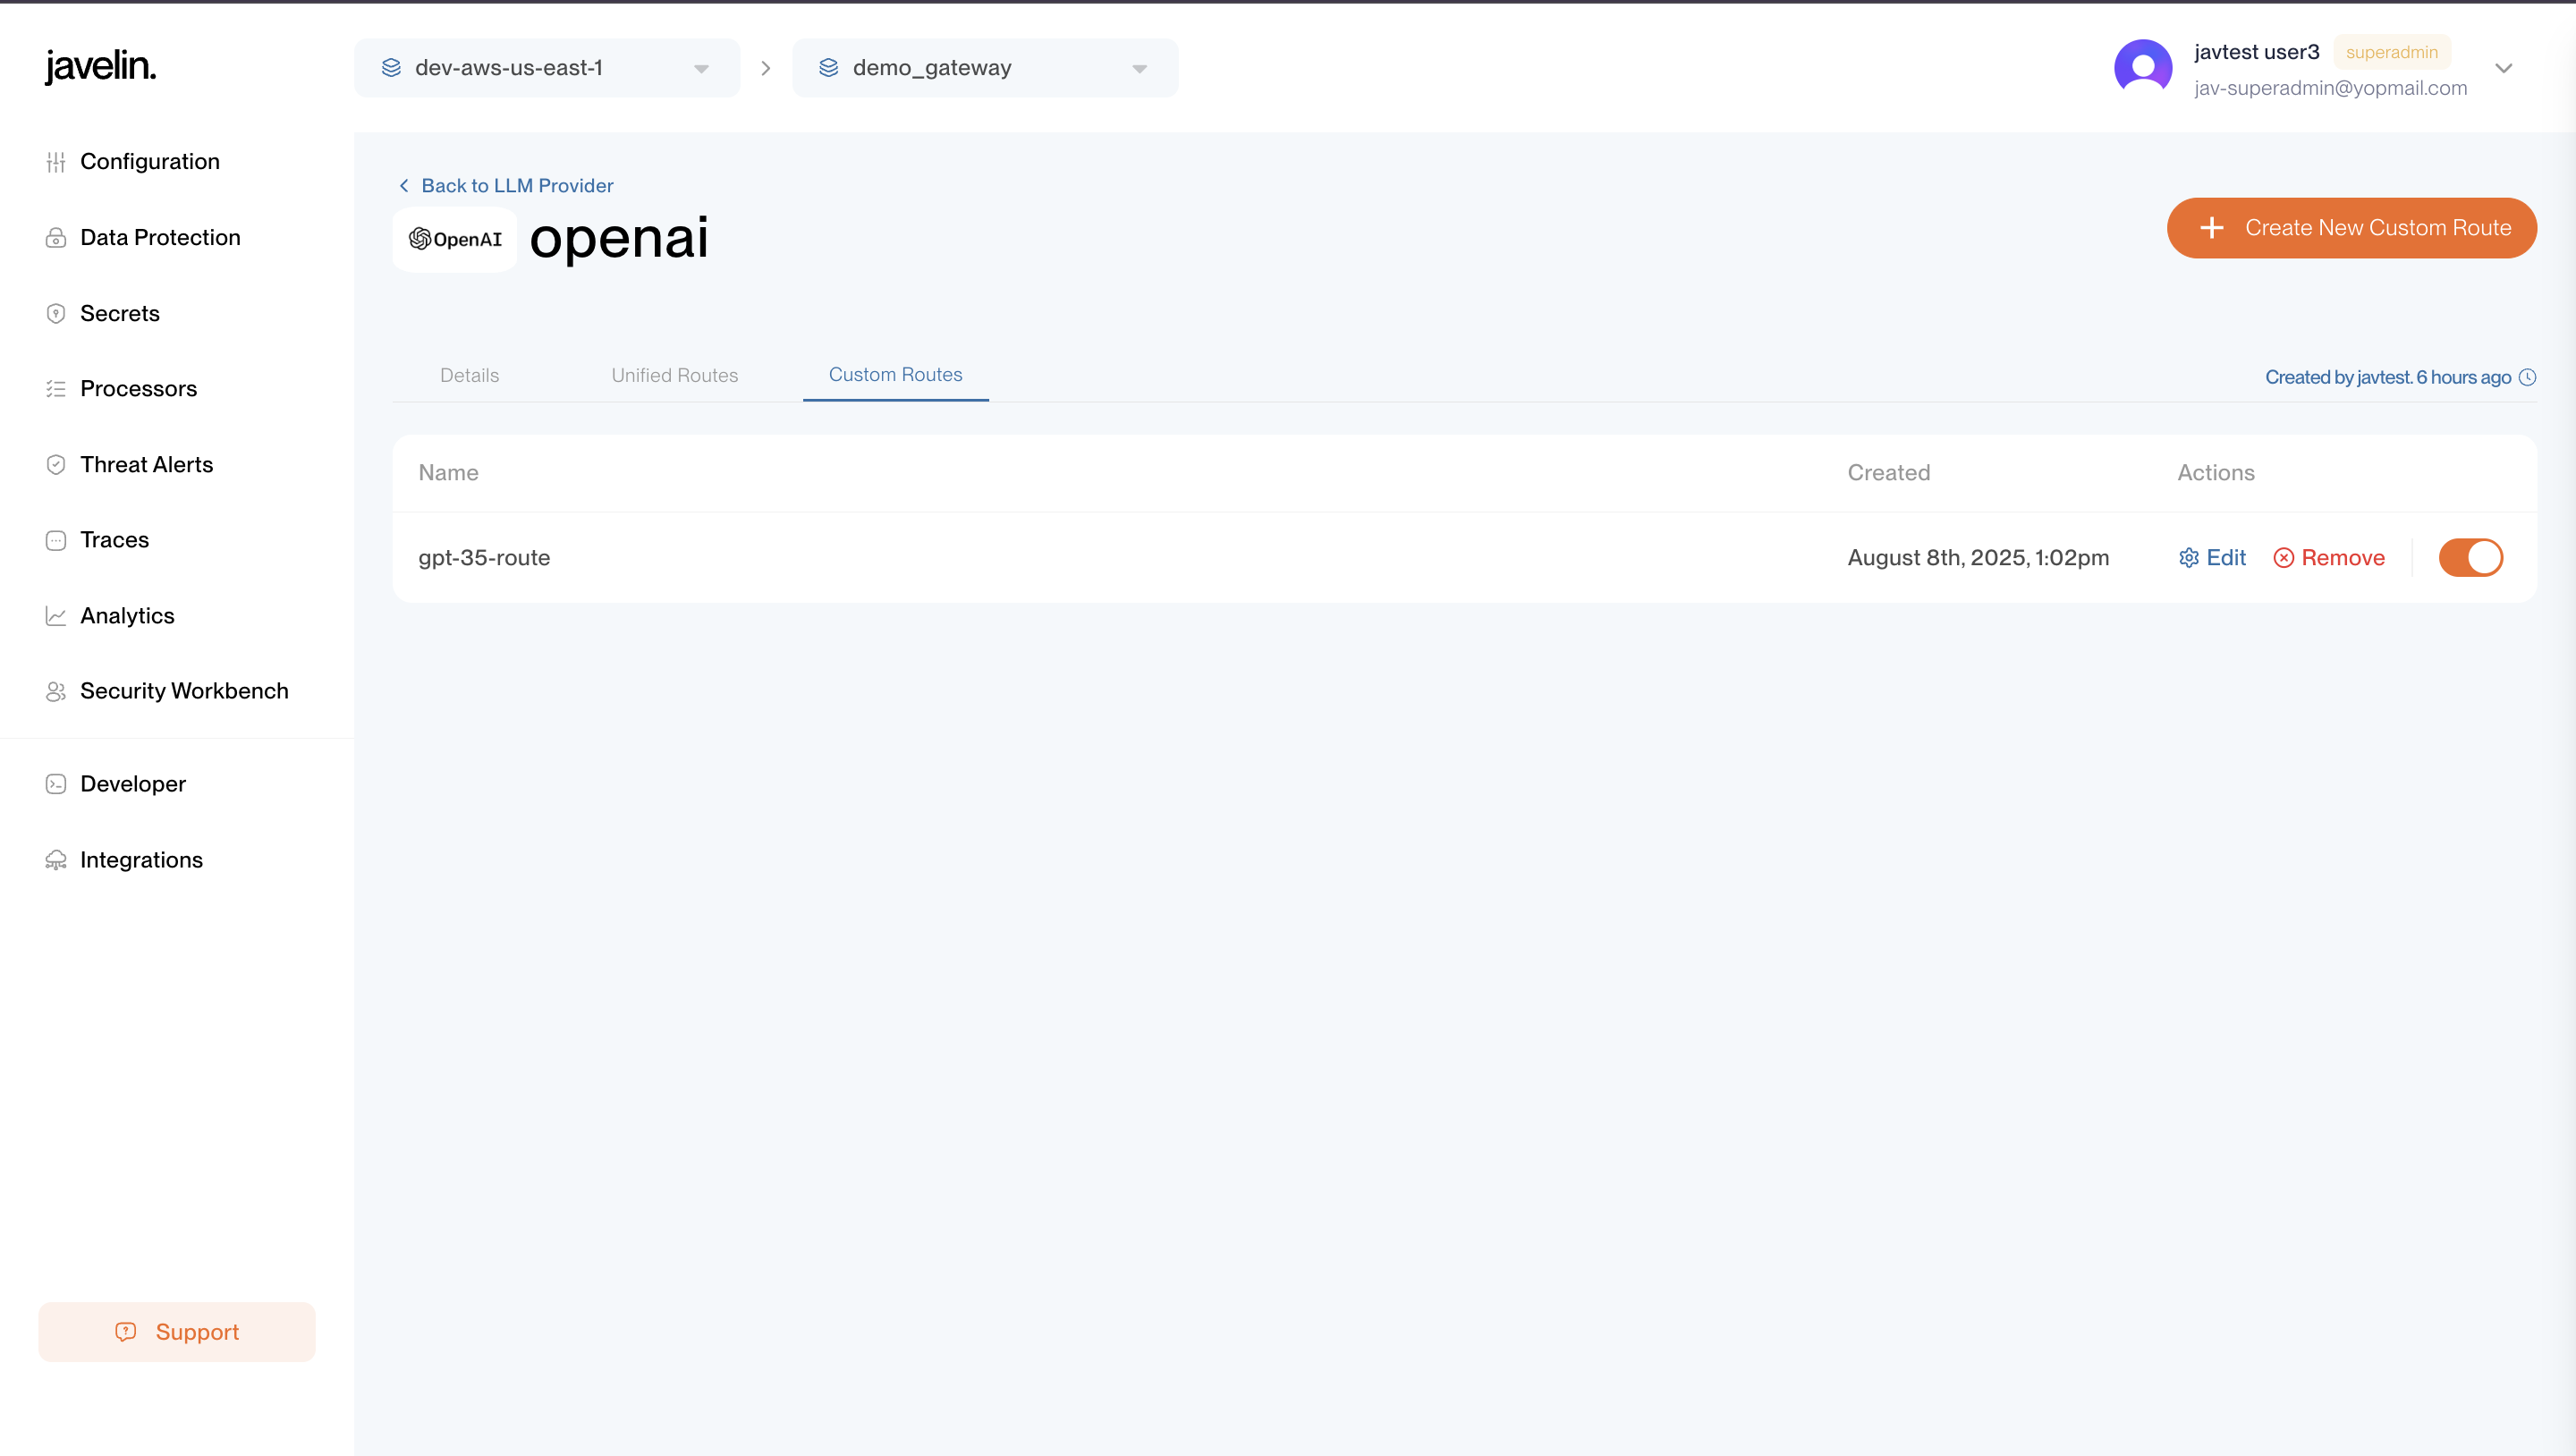
Task: Switch to the Details tab
Action: tap(469, 376)
